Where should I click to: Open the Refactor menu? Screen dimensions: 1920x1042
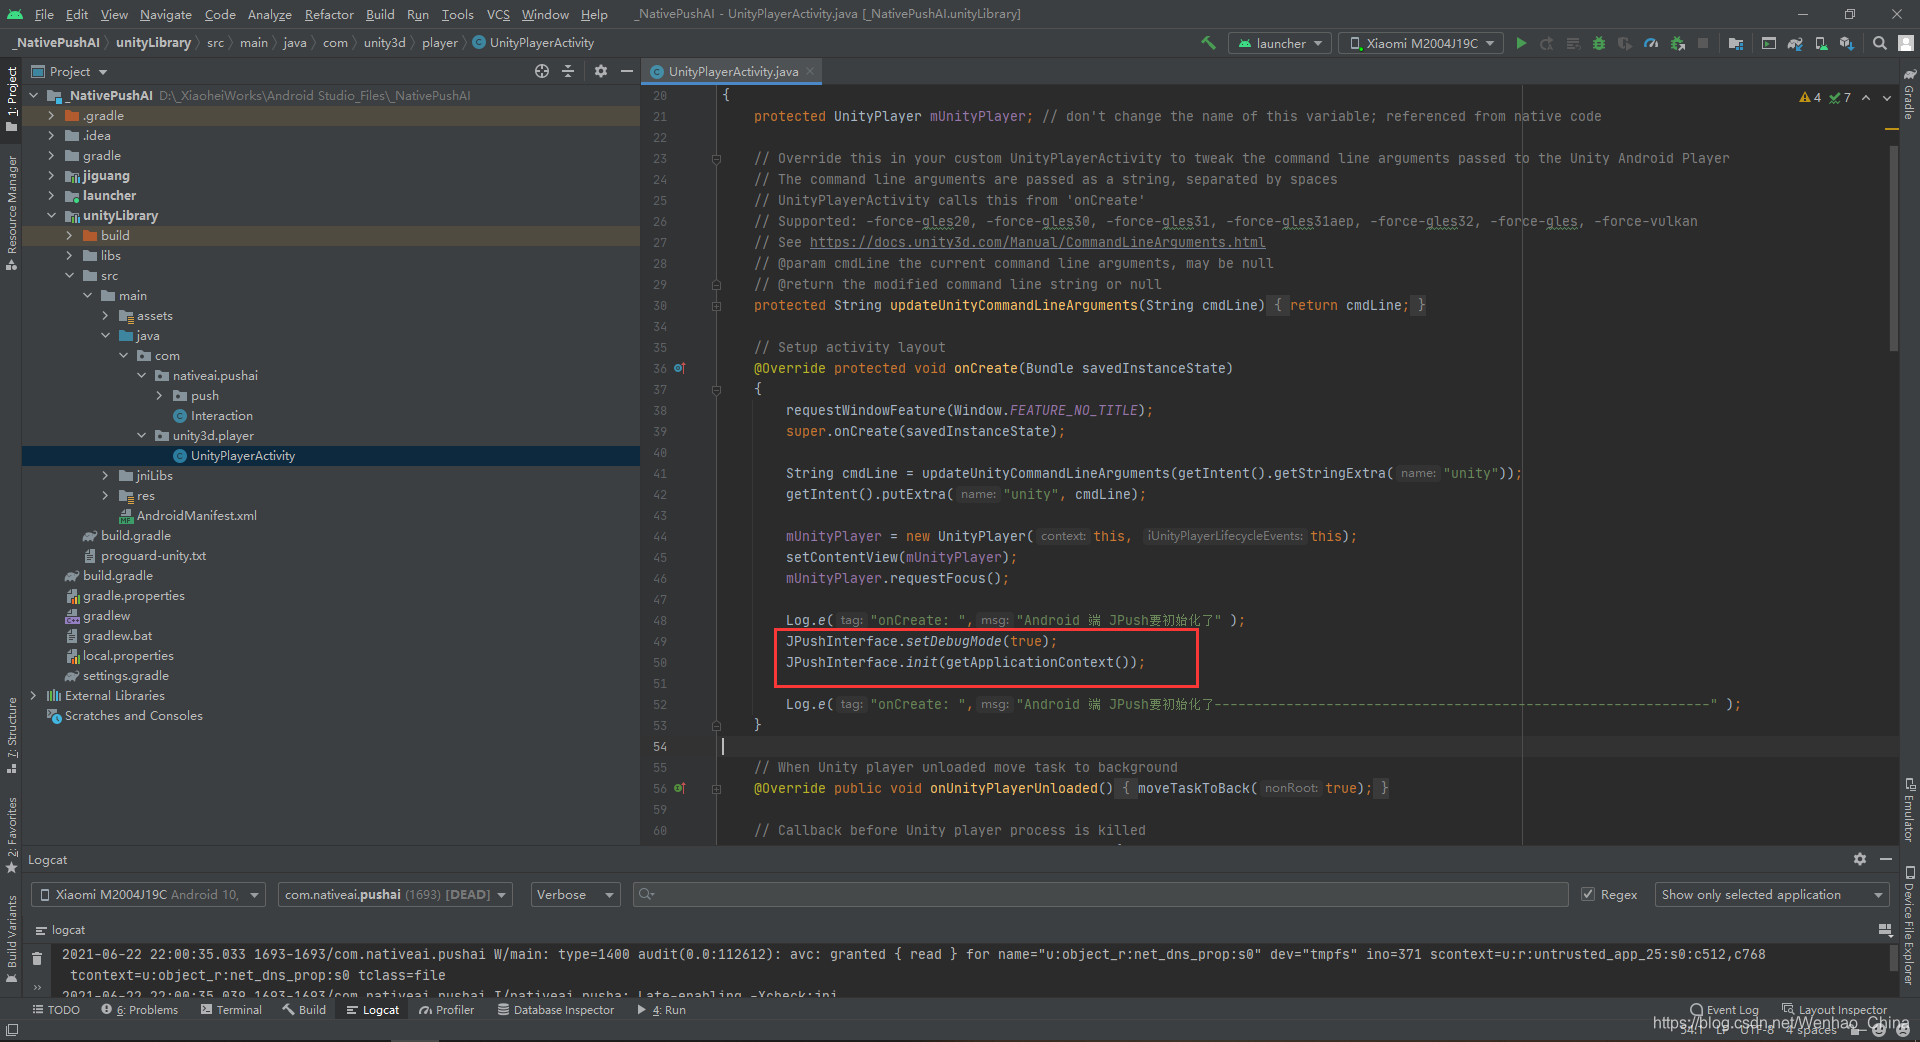329,14
